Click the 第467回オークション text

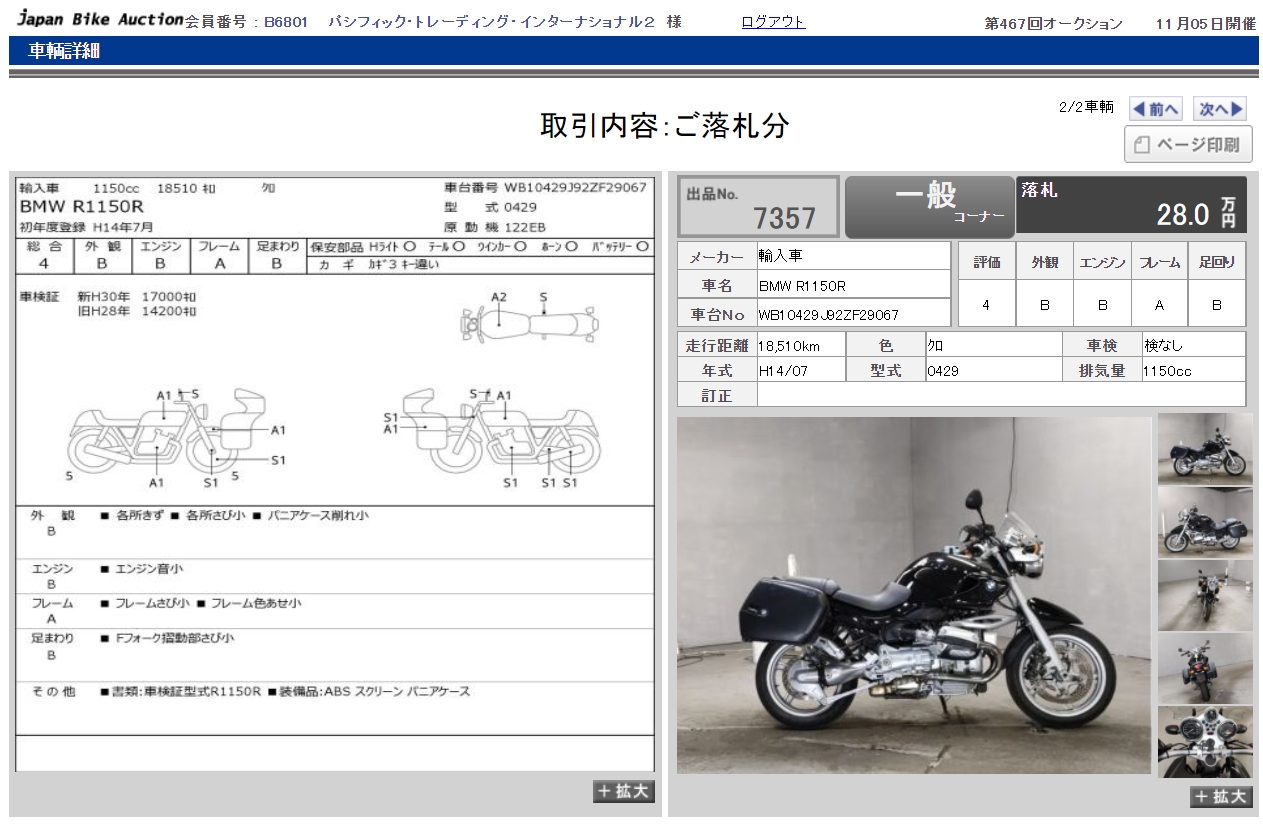(1054, 23)
